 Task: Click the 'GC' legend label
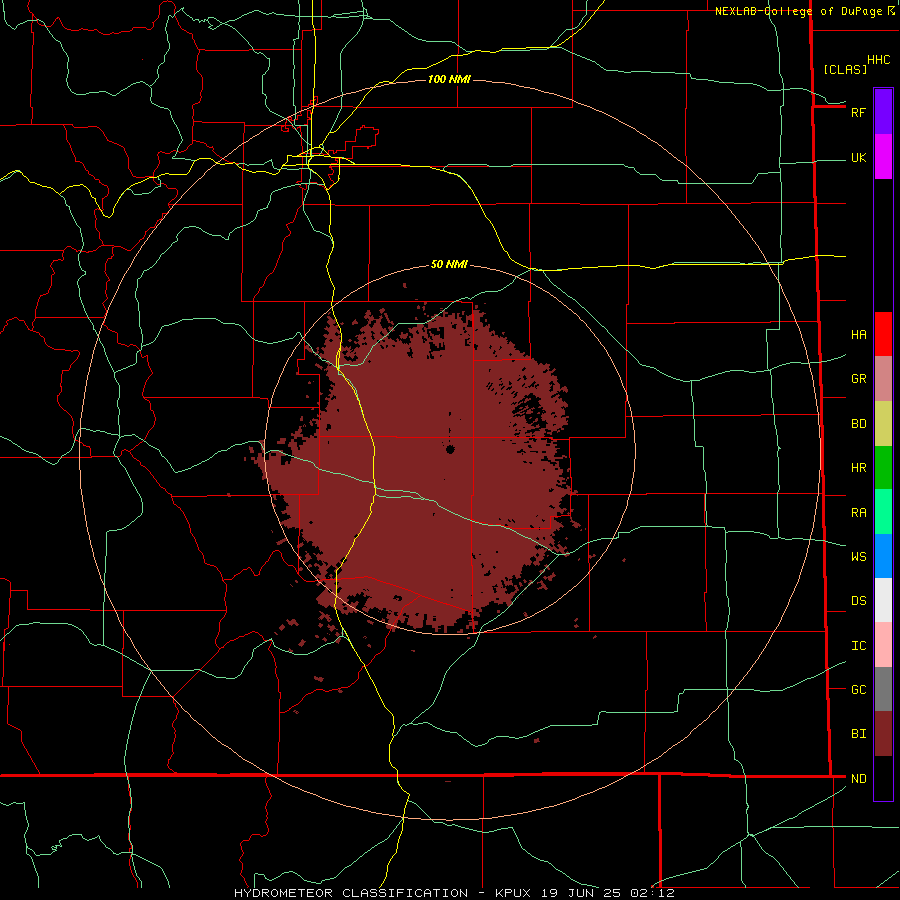pos(858,689)
